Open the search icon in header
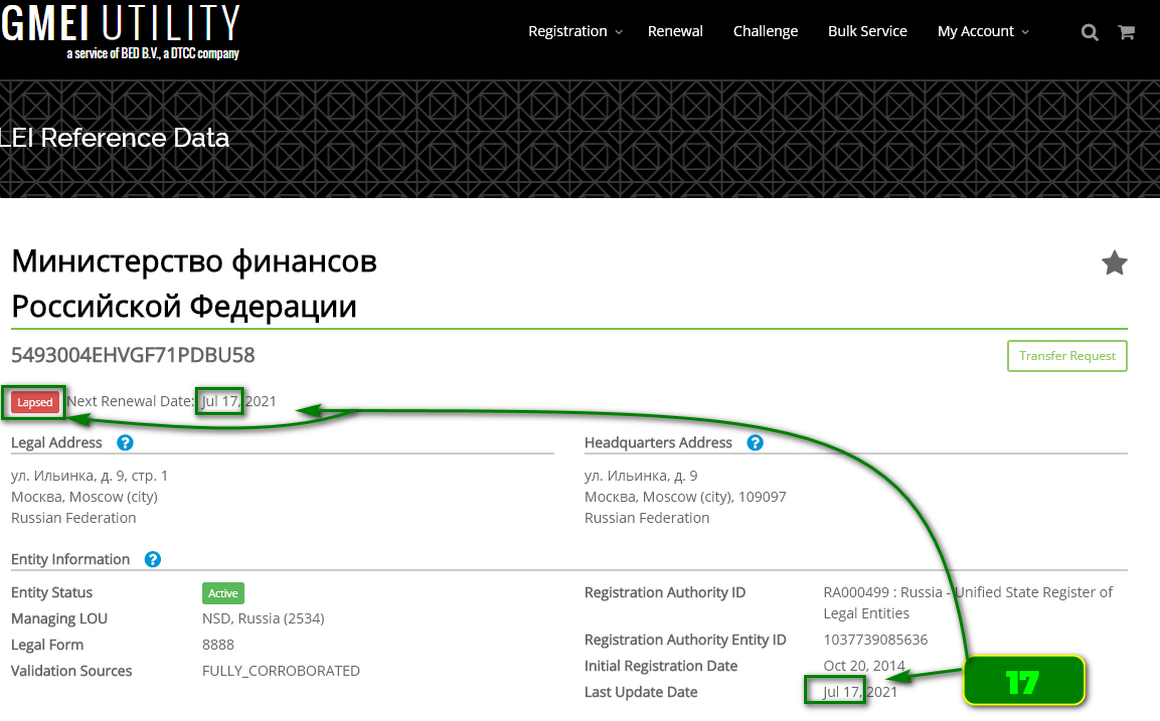1160x721 pixels. [1089, 33]
